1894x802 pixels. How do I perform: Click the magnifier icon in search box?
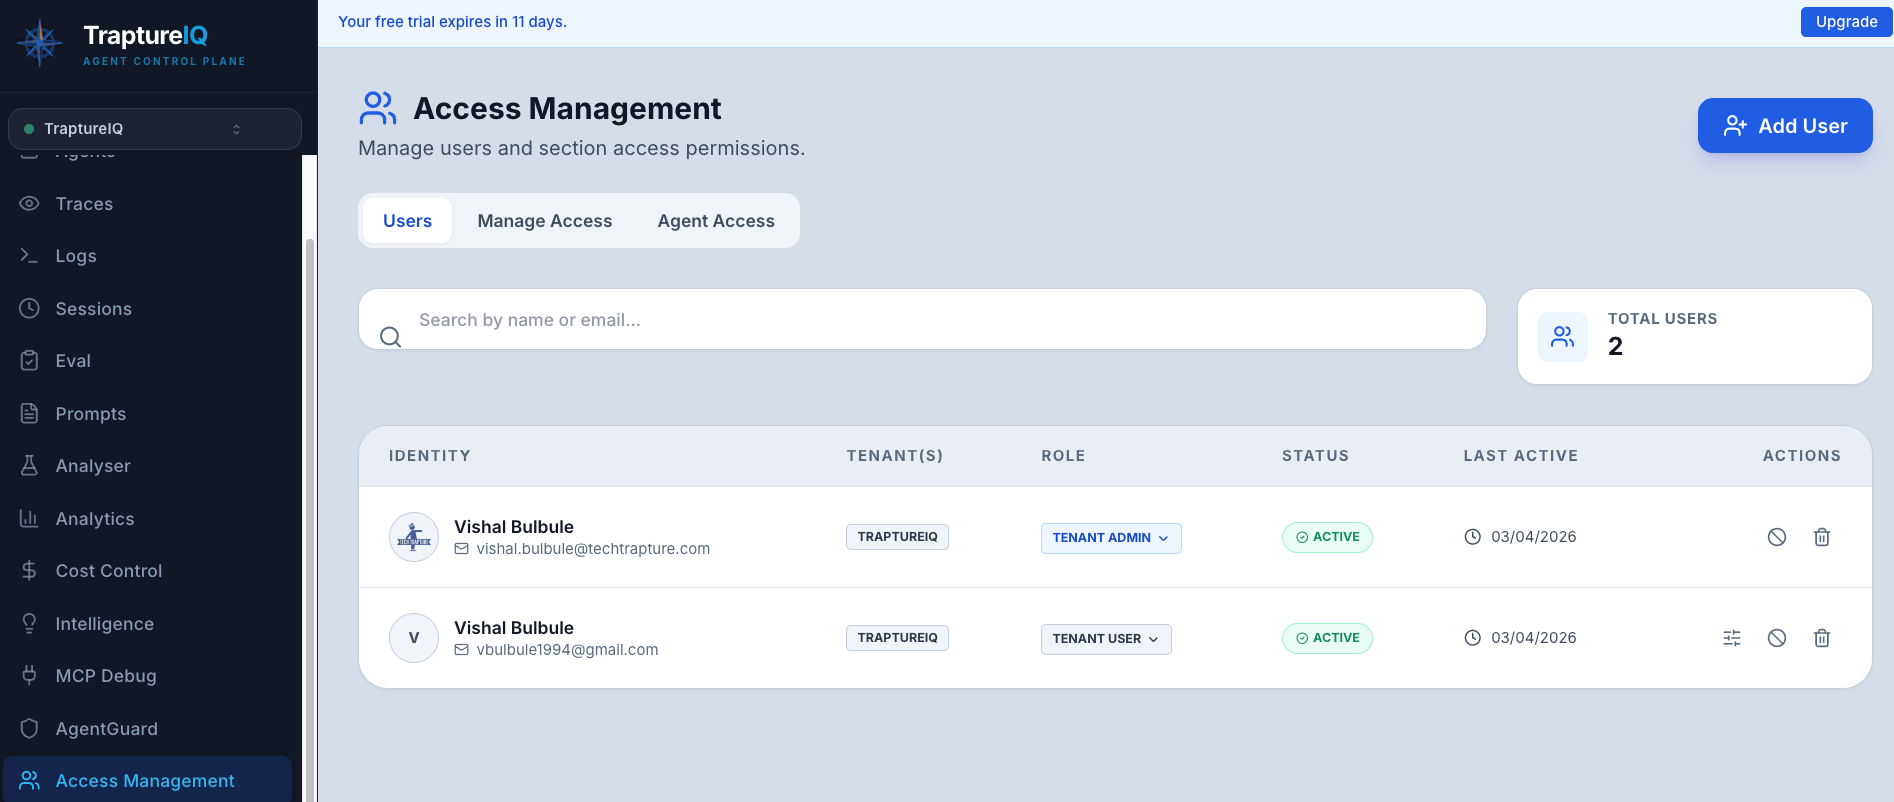point(391,337)
